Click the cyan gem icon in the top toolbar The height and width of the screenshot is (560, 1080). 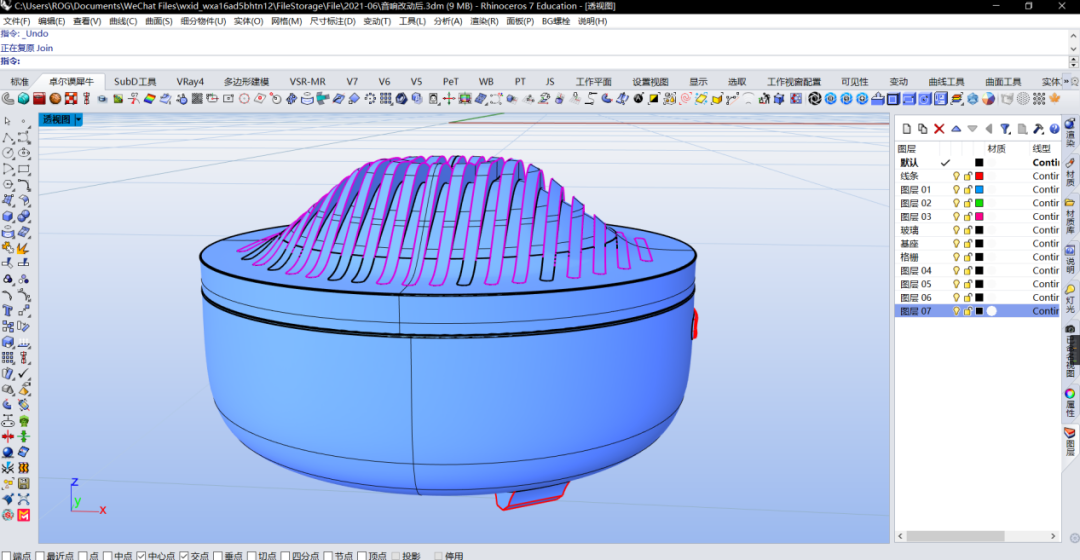pyautogui.click(x=23, y=98)
